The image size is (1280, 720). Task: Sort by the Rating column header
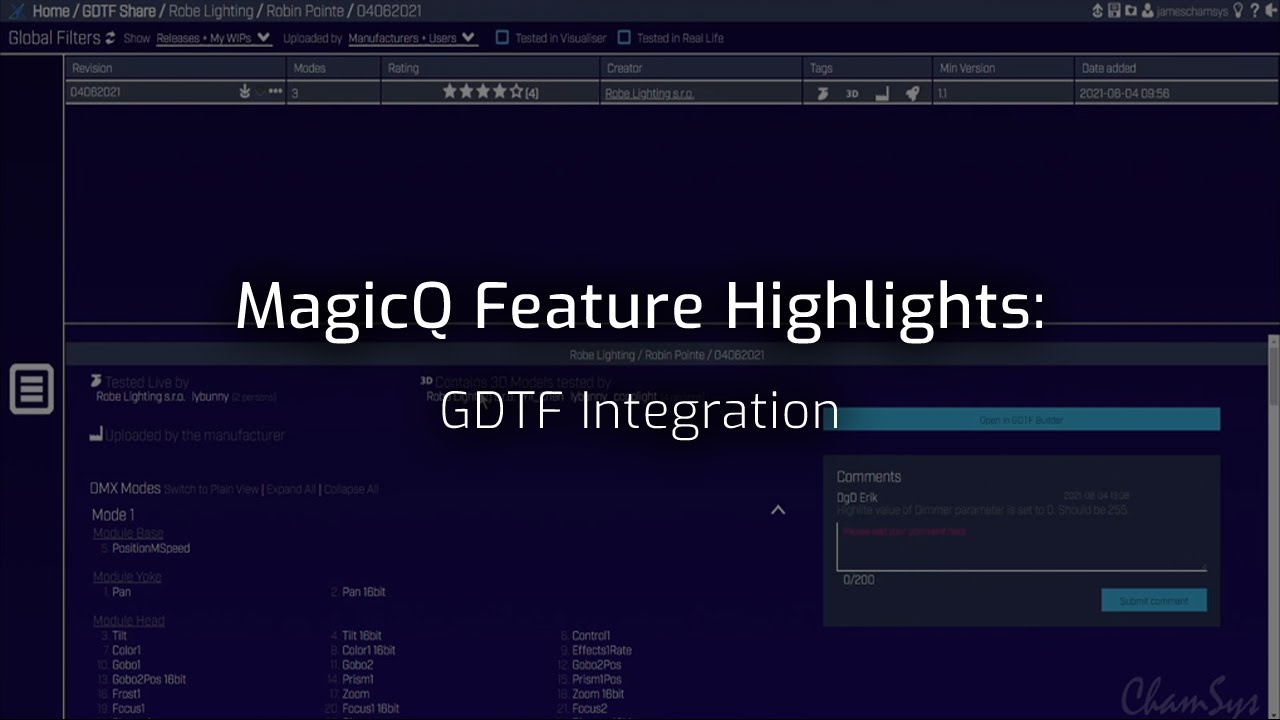tap(491, 68)
